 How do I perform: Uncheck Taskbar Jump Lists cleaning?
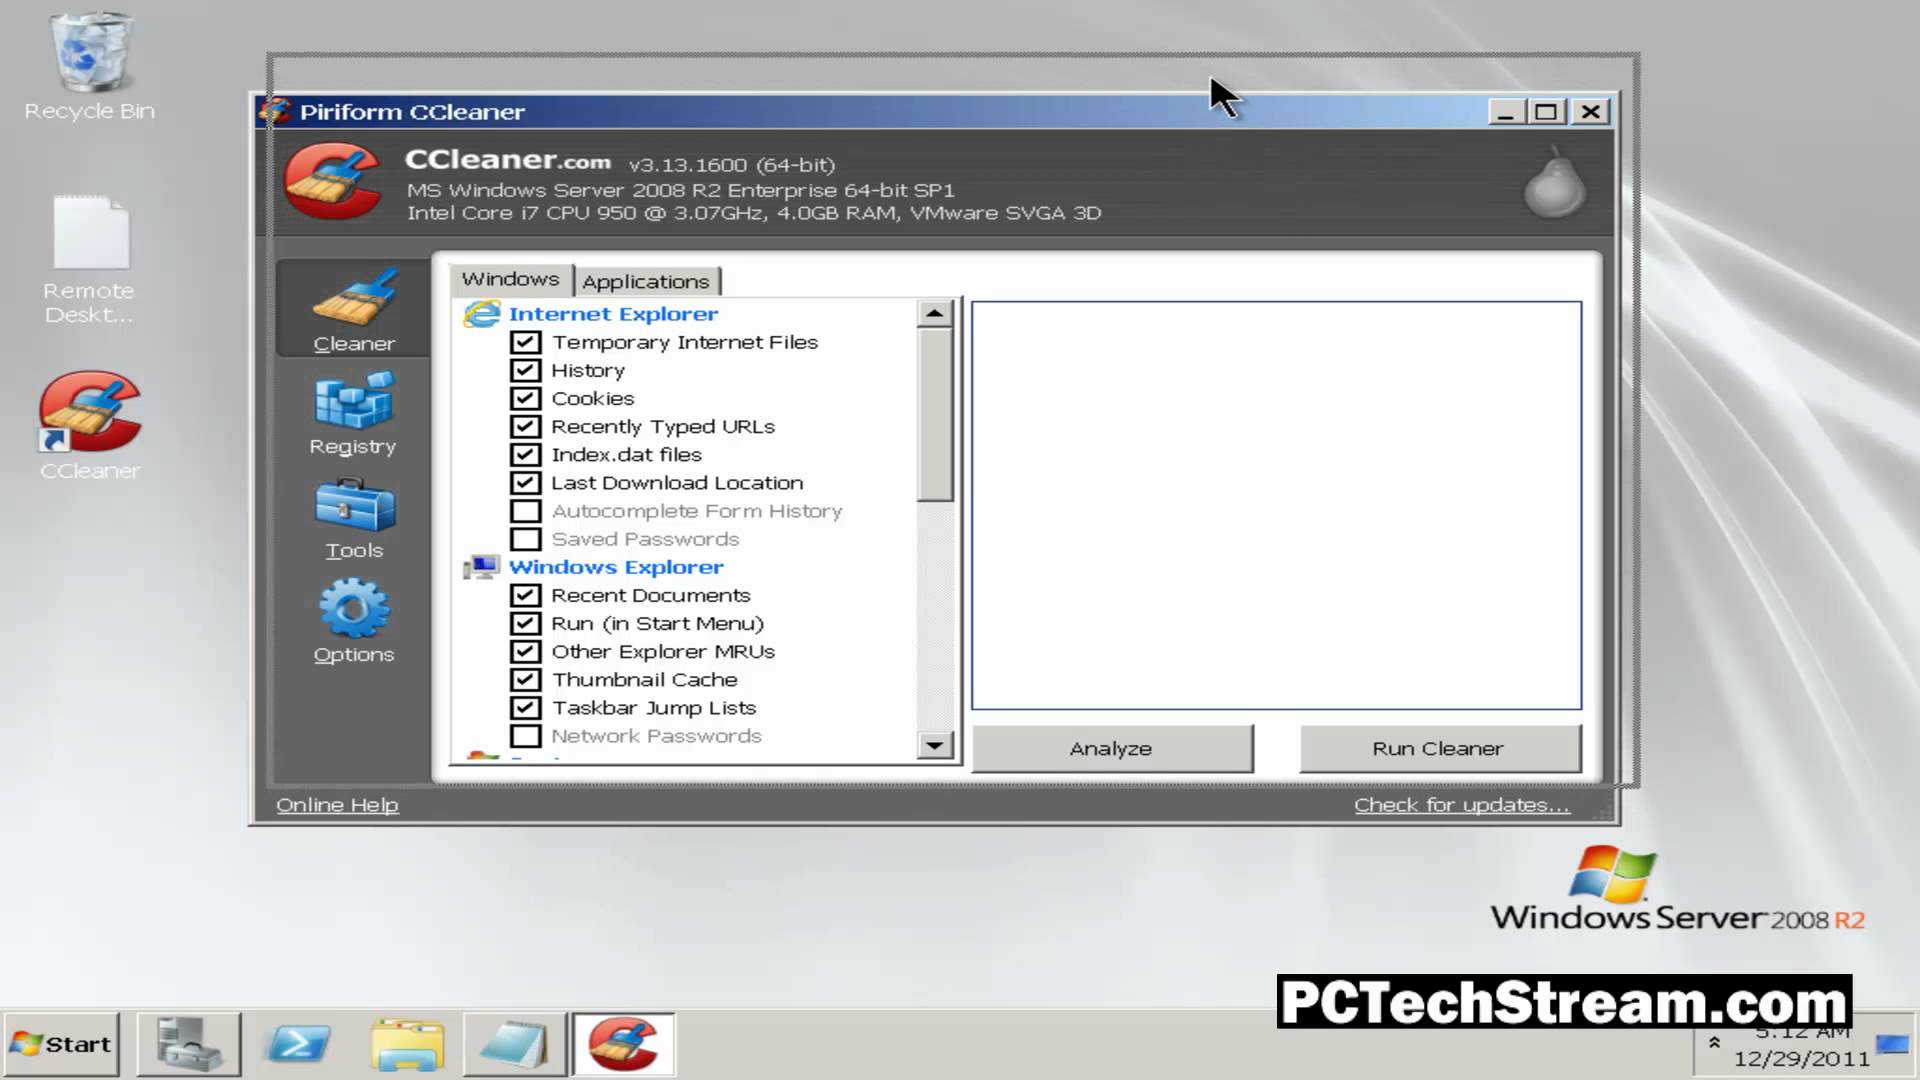pyautogui.click(x=526, y=707)
